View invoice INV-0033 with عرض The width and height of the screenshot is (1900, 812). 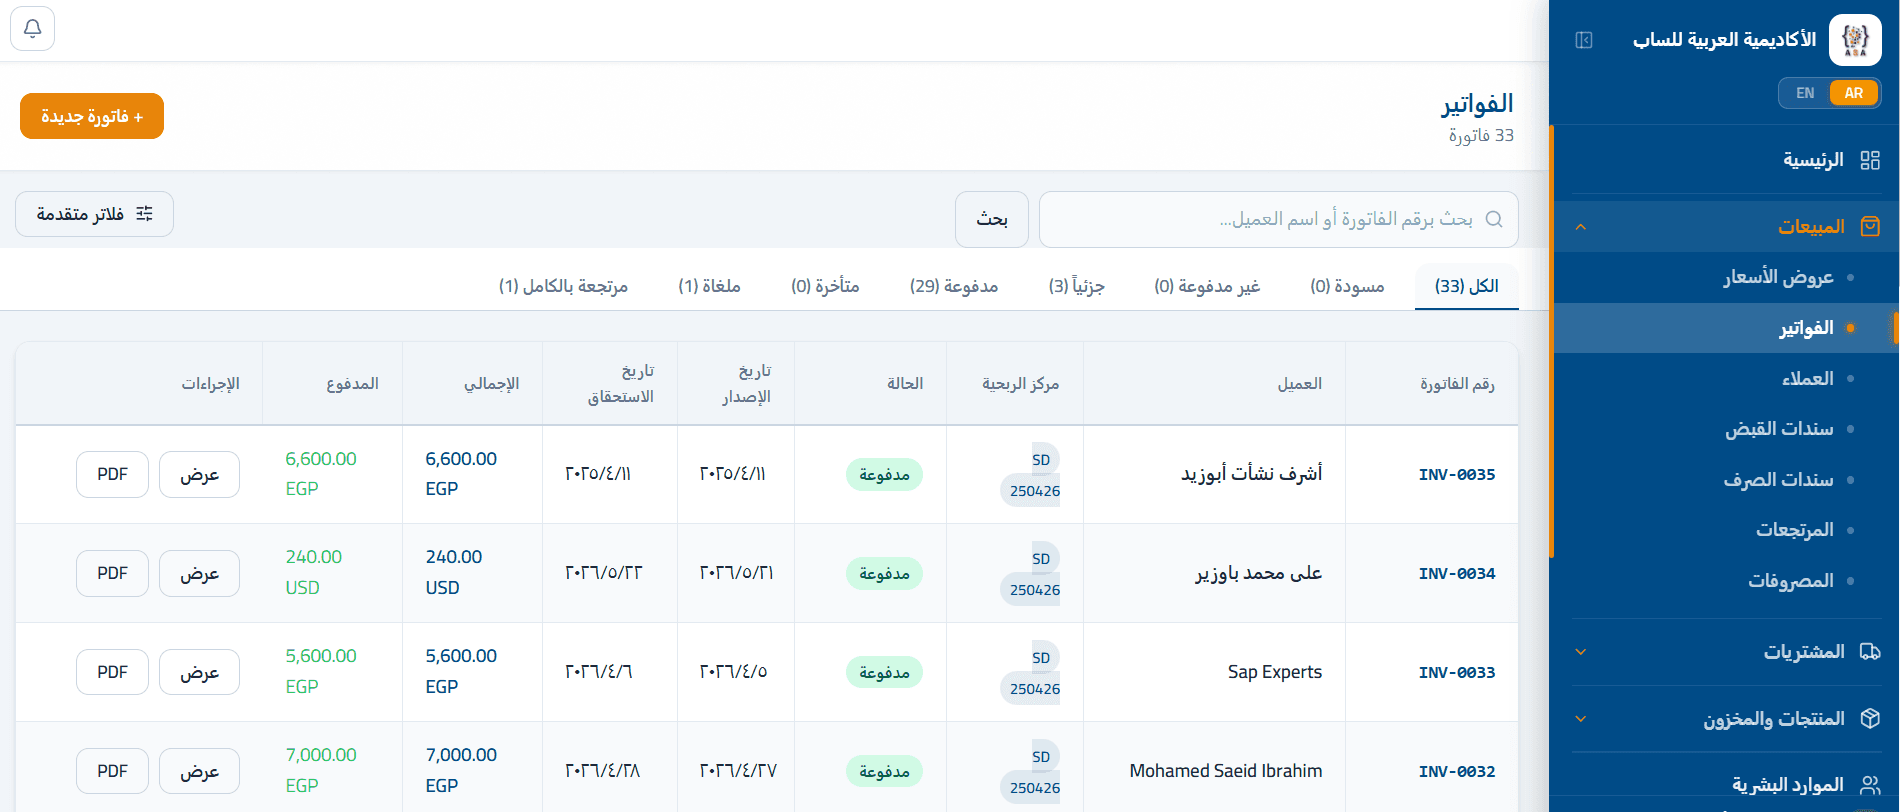[199, 672]
